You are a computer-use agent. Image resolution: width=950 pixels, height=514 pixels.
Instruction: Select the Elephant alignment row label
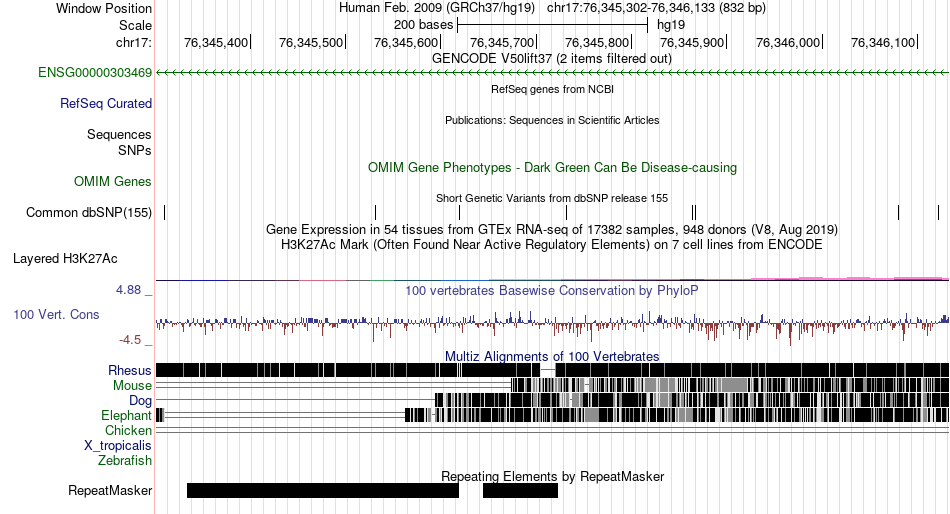tap(127, 416)
